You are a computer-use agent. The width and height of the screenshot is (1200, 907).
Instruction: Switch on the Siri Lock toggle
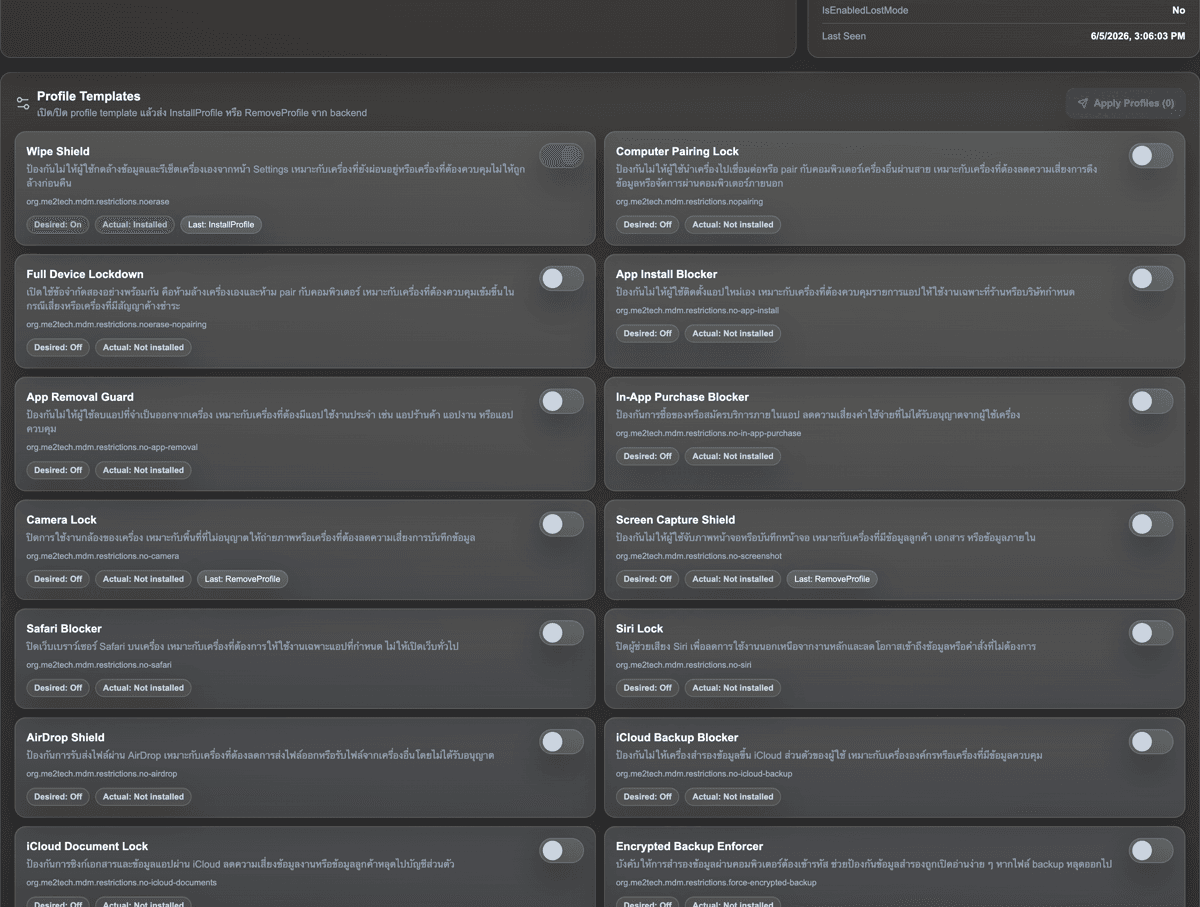coord(1151,633)
